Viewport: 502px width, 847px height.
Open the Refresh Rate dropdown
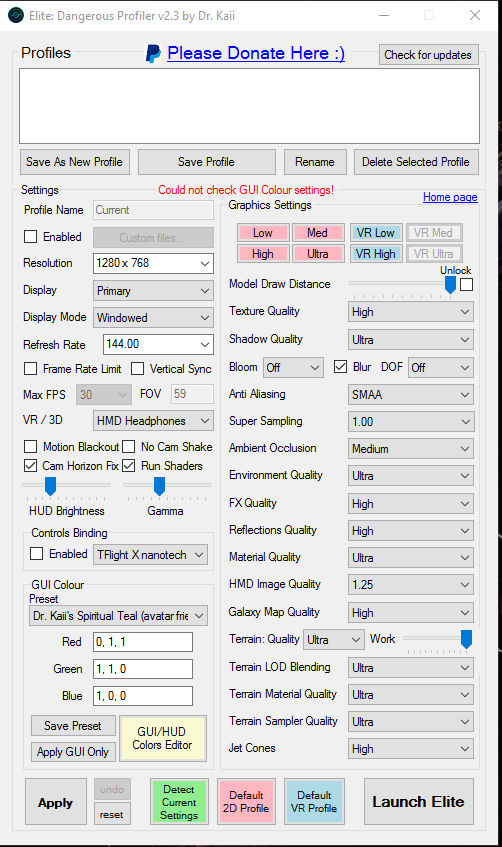(158, 344)
